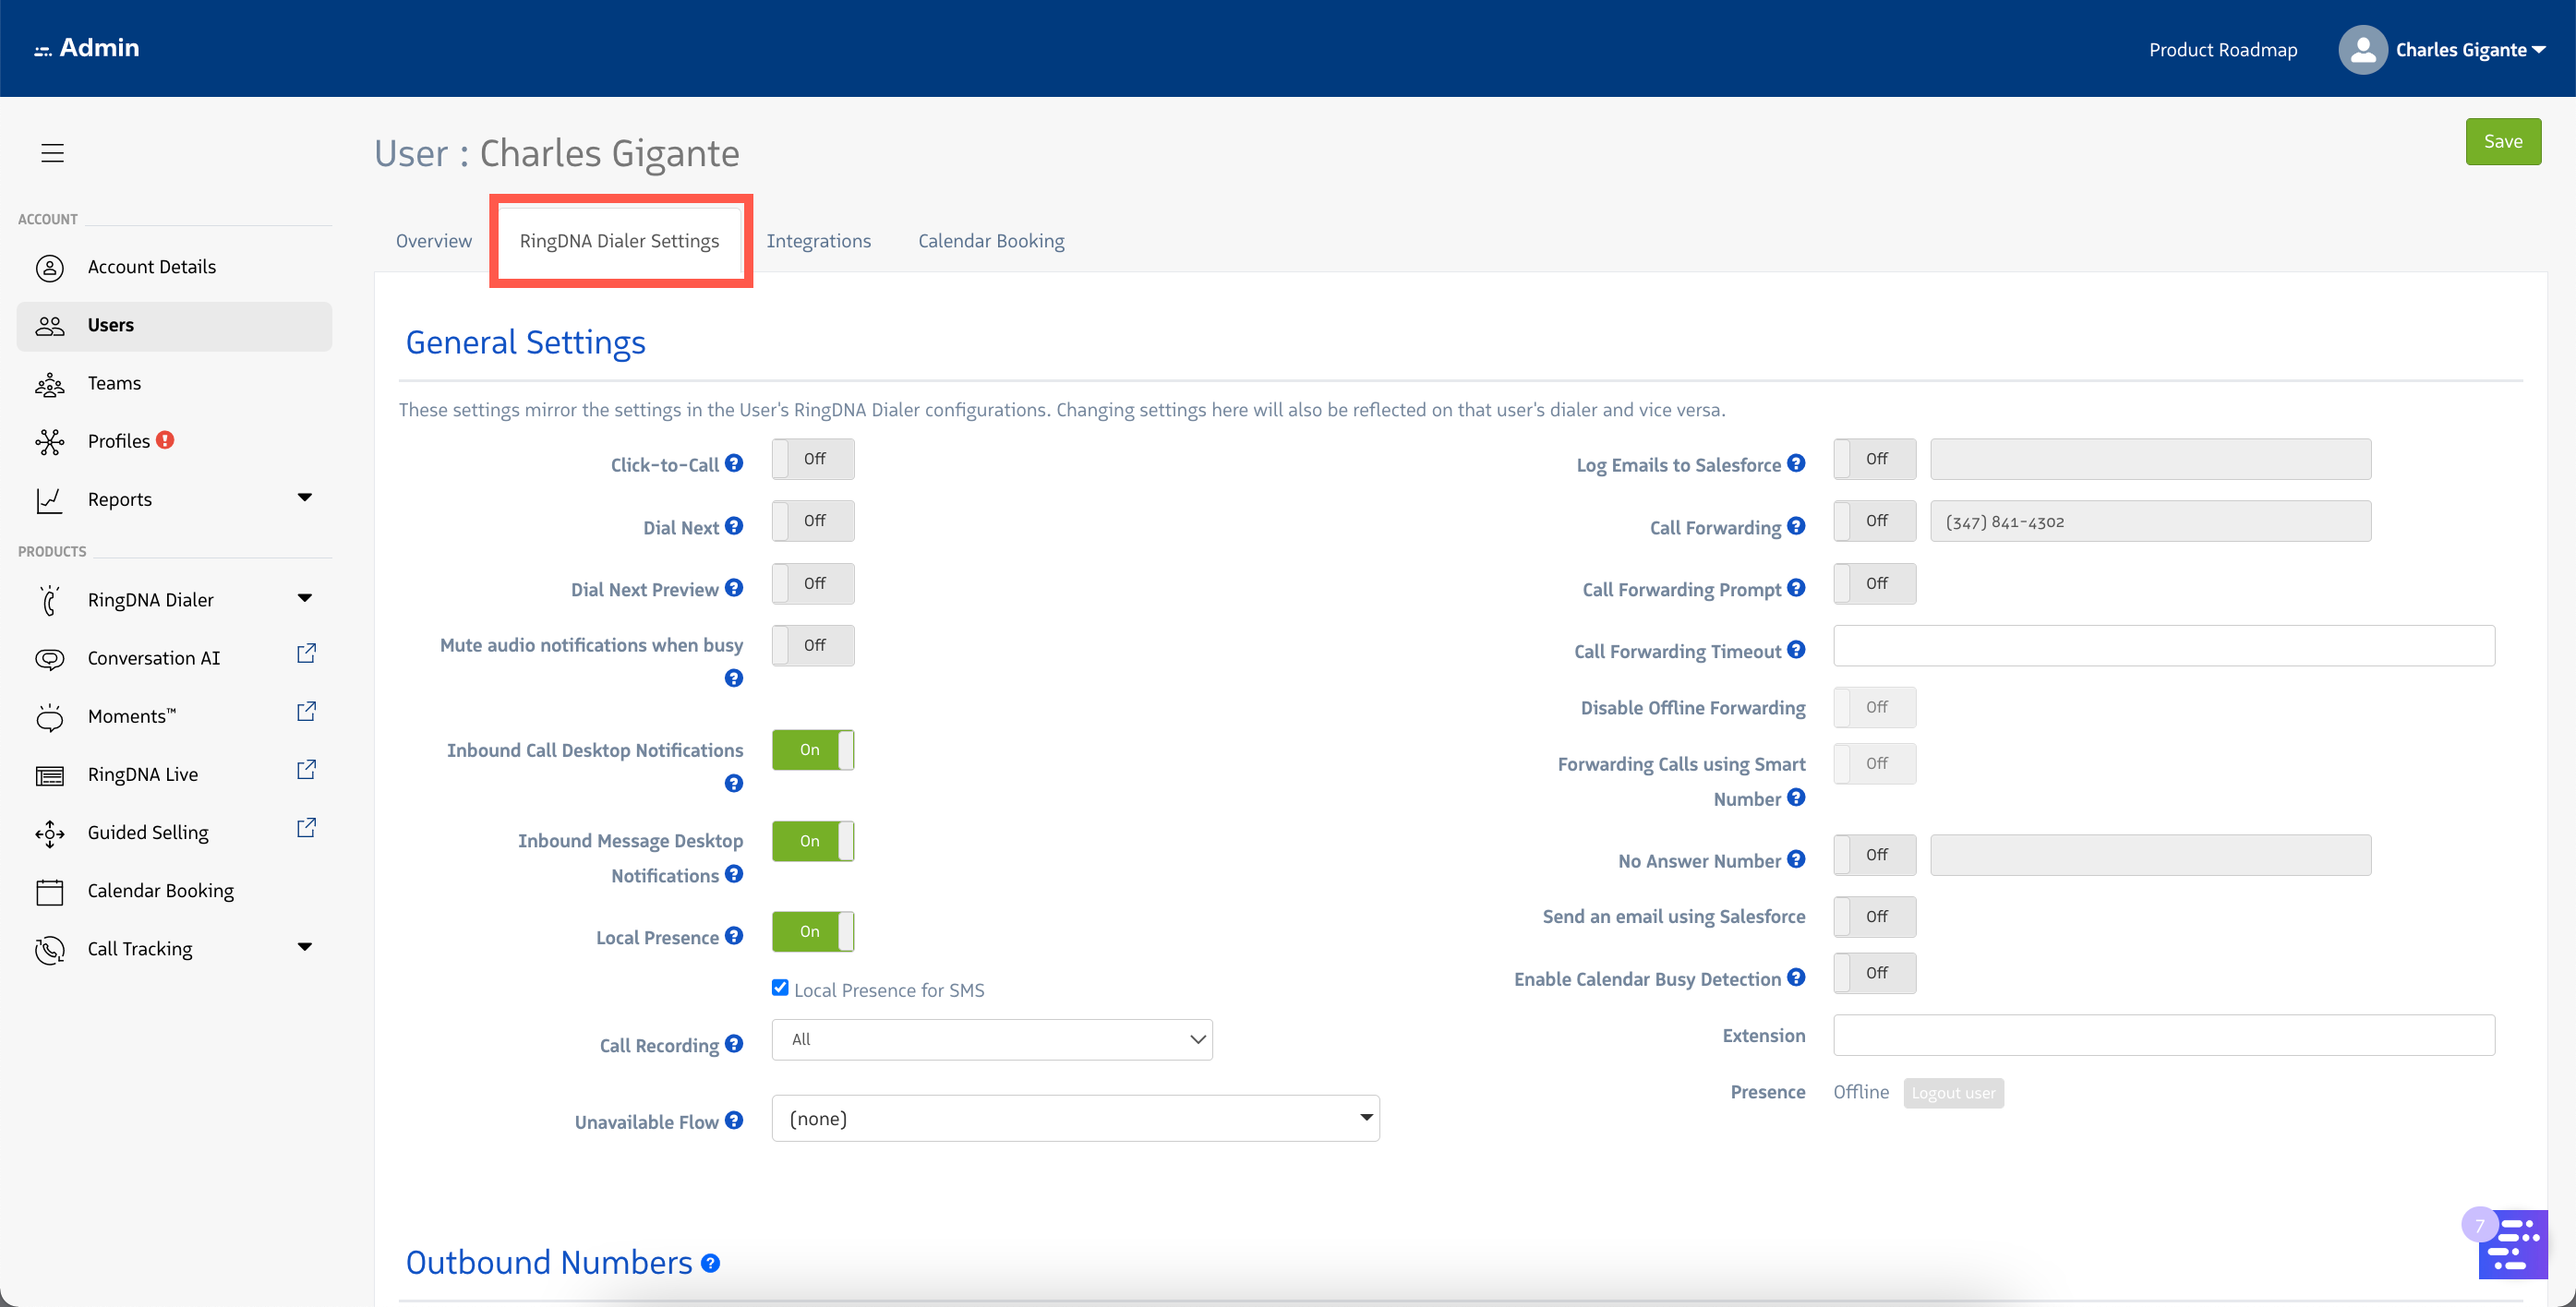Image resolution: width=2576 pixels, height=1307 pixels.
Task: Click the Reports chart icon
Action: [x=50, y=500]
